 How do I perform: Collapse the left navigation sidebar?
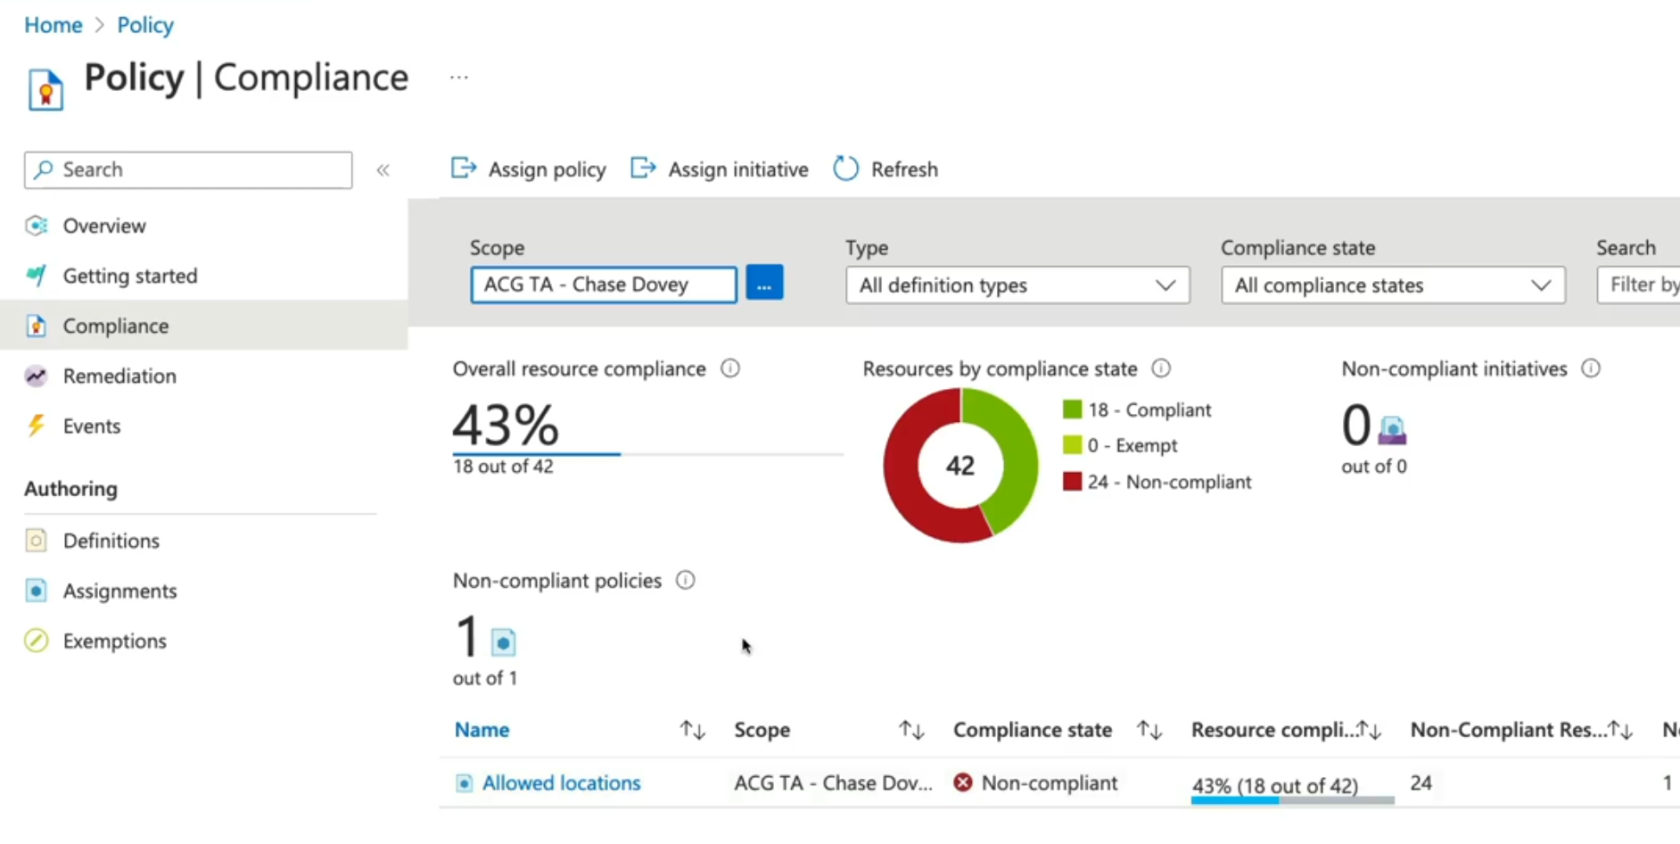point(383,170)
